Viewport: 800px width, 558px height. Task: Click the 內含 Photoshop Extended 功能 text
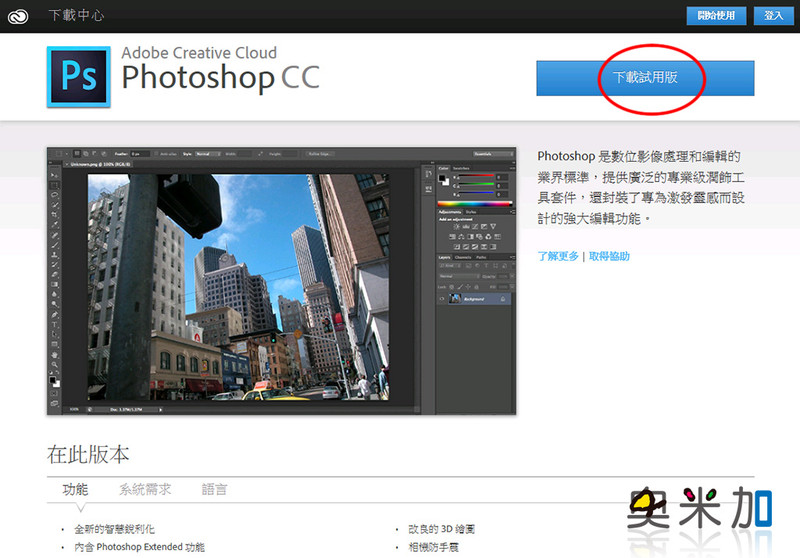coord(139,547)
